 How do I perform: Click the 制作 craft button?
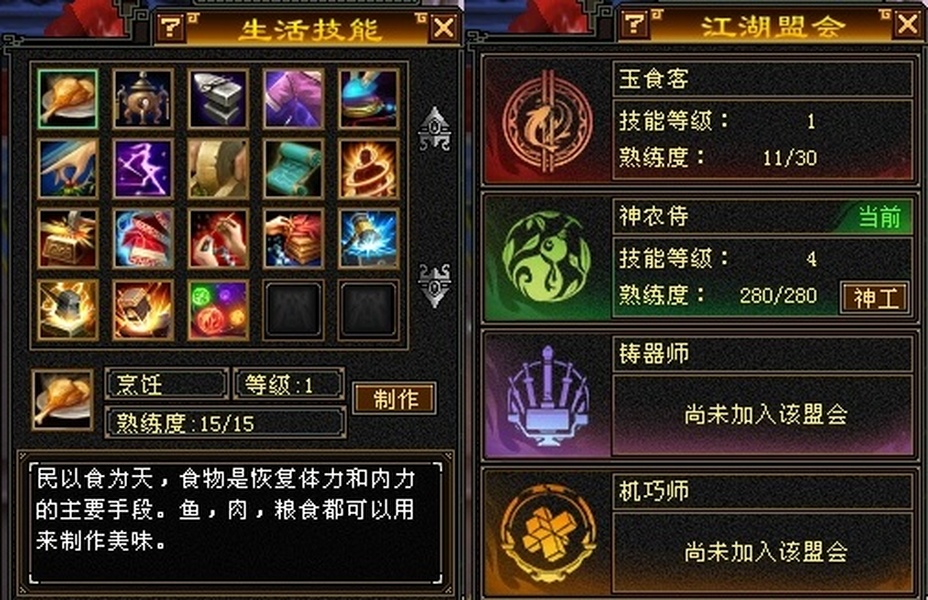(x=395, y=399)
